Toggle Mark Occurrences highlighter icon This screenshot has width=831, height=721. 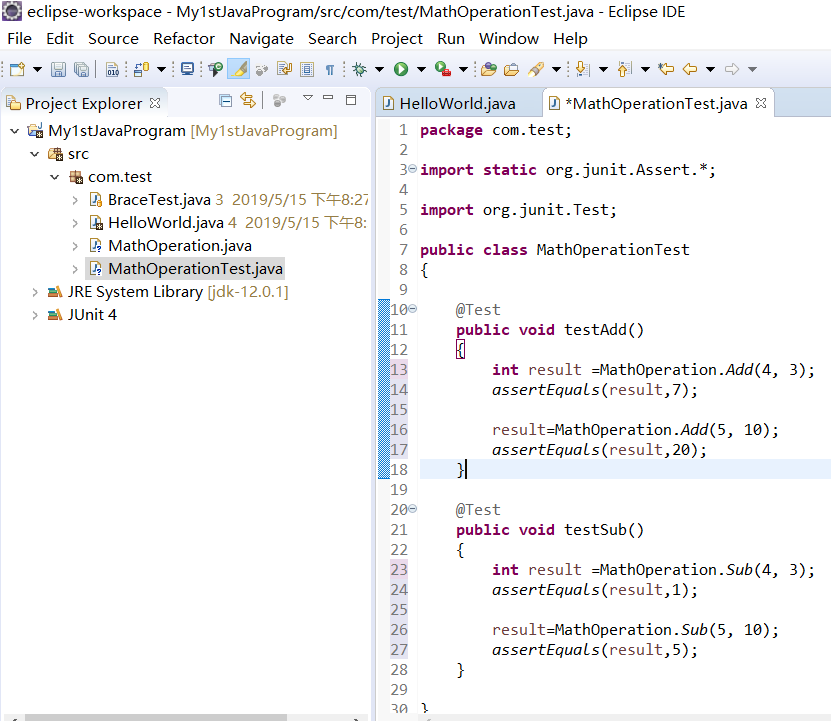[238, 69]
